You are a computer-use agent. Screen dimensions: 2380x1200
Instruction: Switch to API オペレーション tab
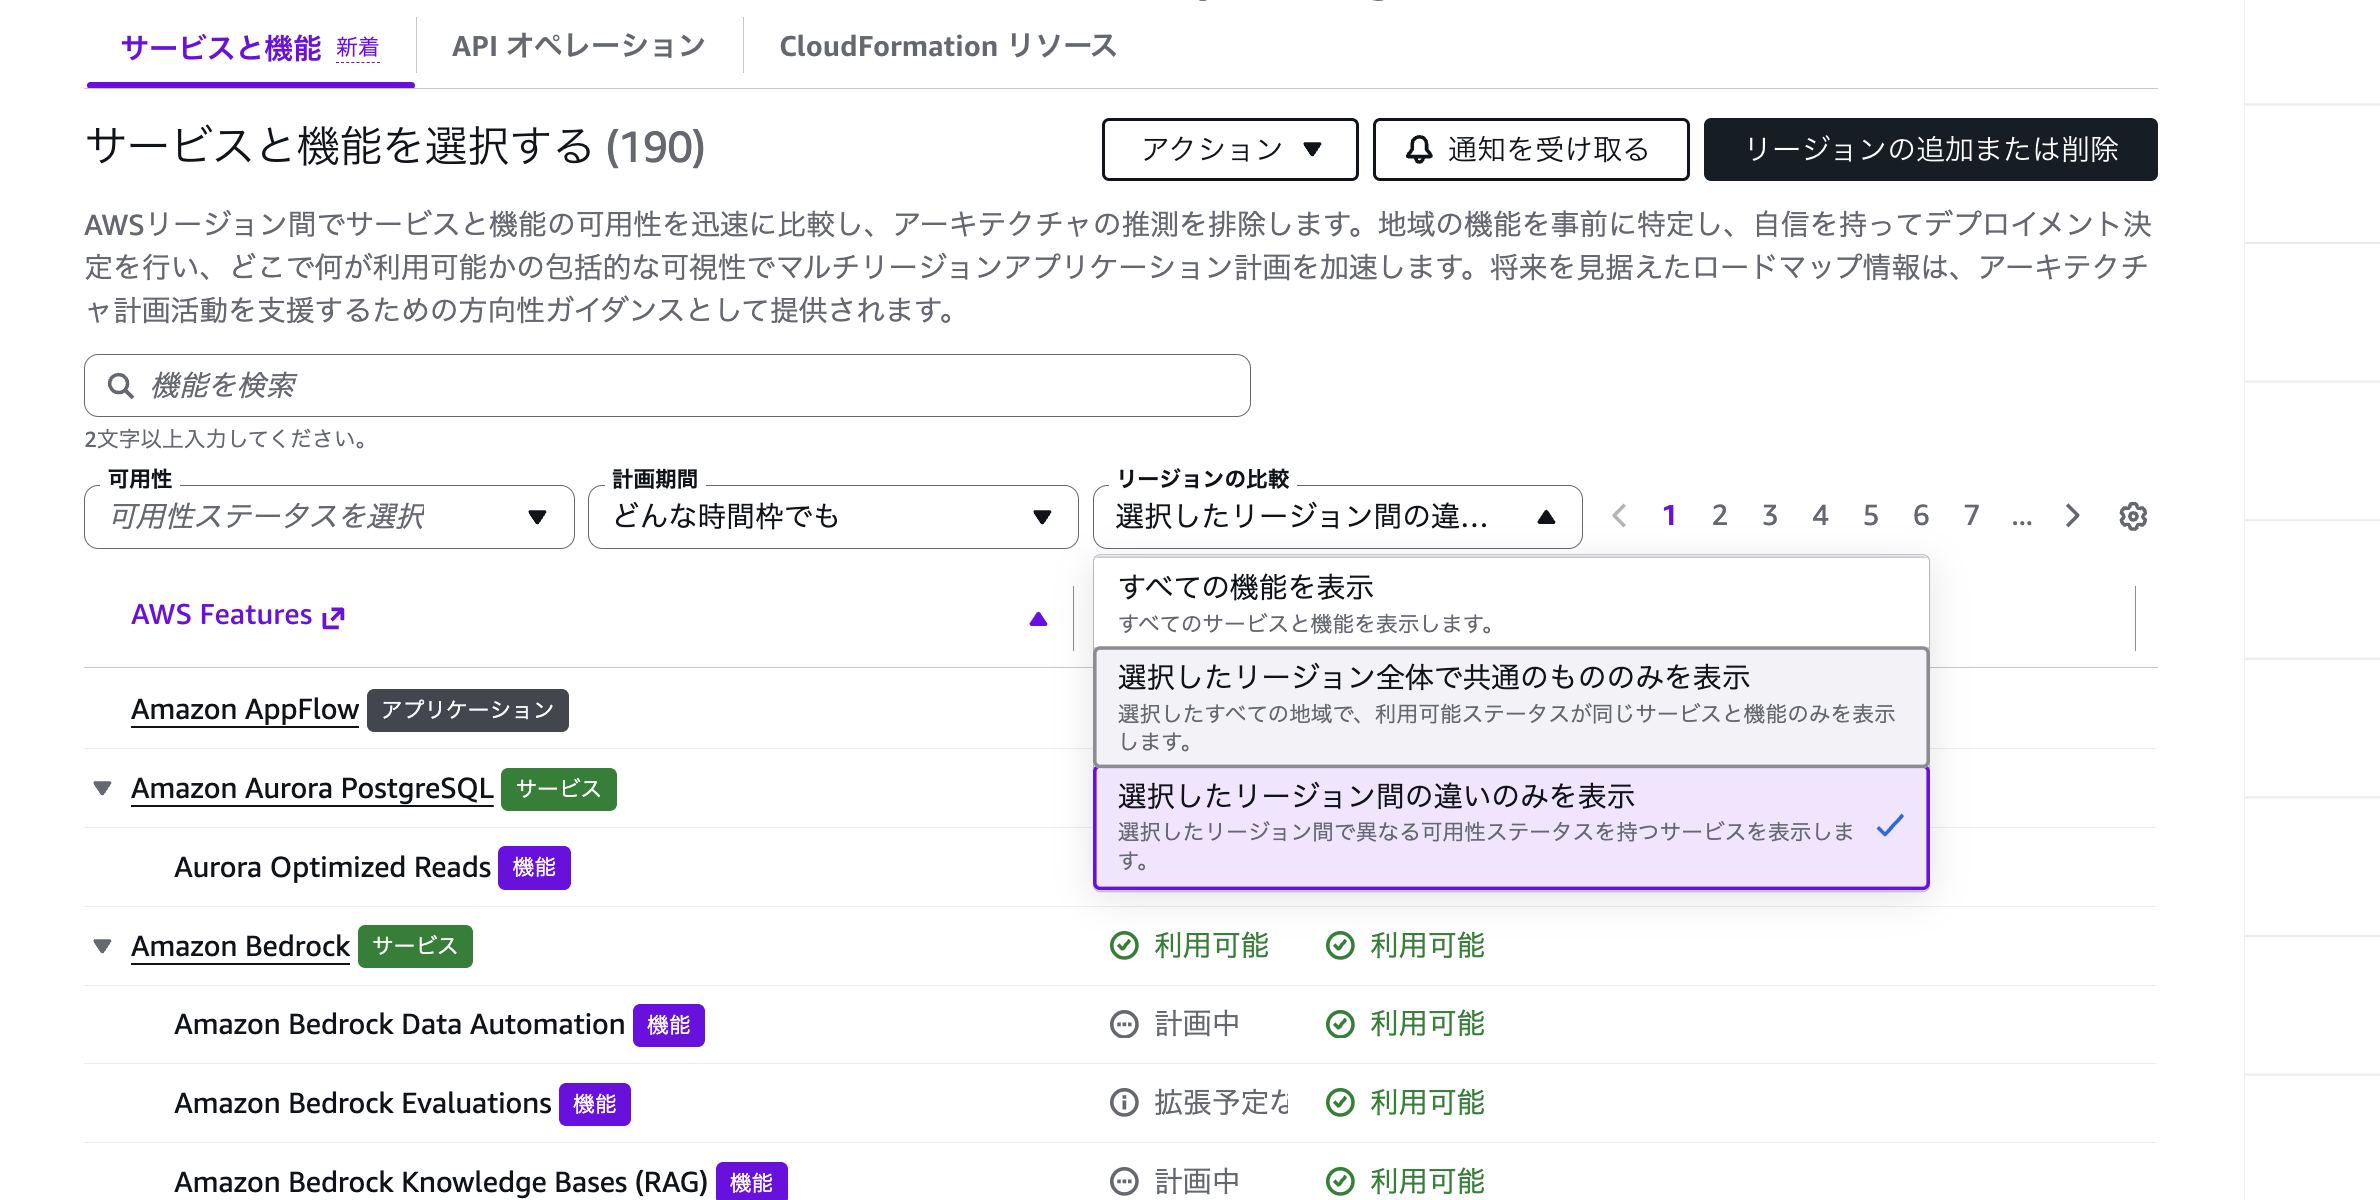point(578,46)
